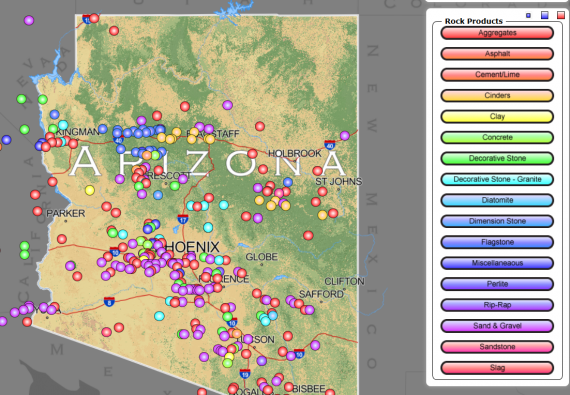570x395 pixels.
Task: Select the Concrete product button
Action: pos(497,138)
